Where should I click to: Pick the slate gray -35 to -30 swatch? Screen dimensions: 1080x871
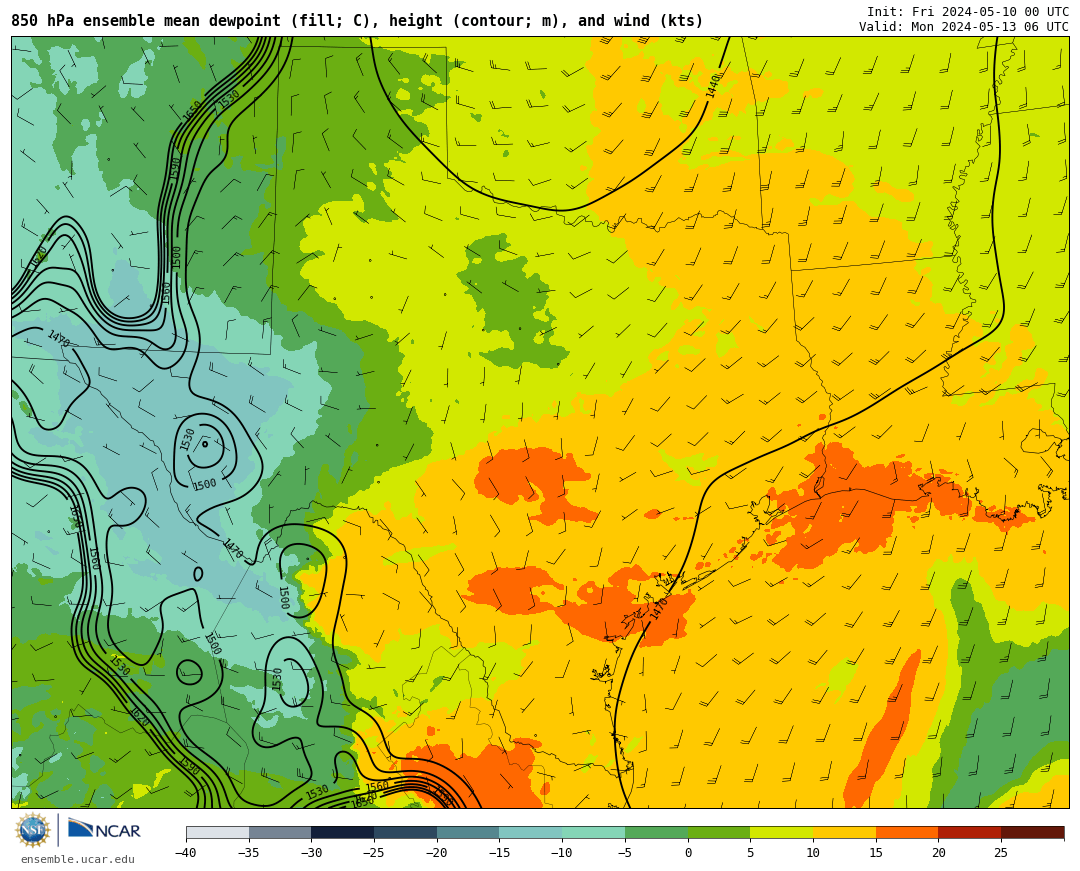pos(280,832)
